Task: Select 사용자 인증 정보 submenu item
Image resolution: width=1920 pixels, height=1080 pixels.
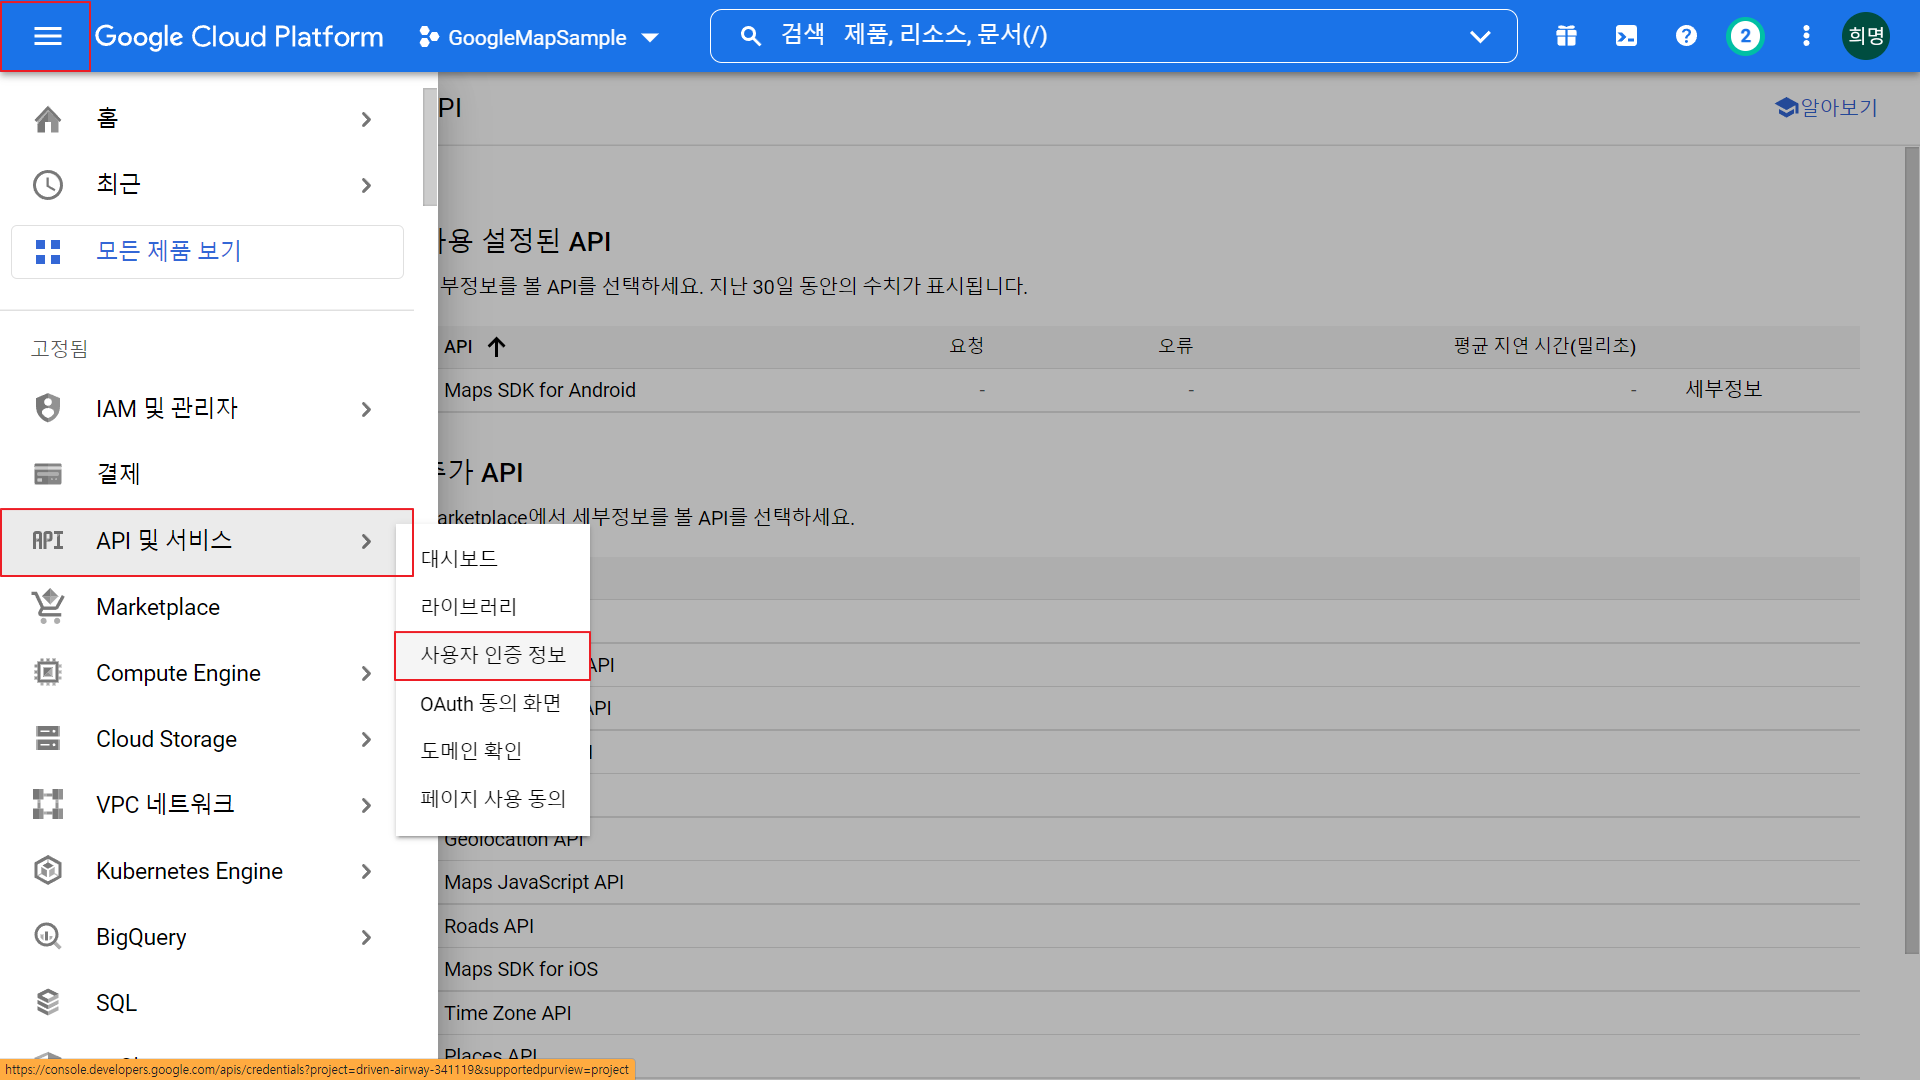Action: tap(493, 655)
